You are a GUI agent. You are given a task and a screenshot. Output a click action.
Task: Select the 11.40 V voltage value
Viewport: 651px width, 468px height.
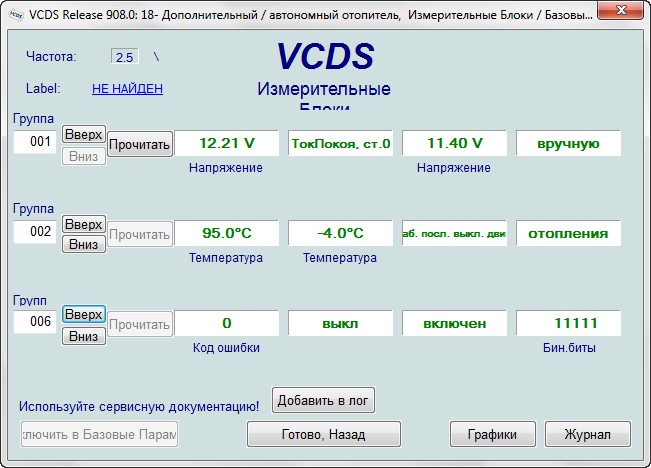click(x=455, y=143)
